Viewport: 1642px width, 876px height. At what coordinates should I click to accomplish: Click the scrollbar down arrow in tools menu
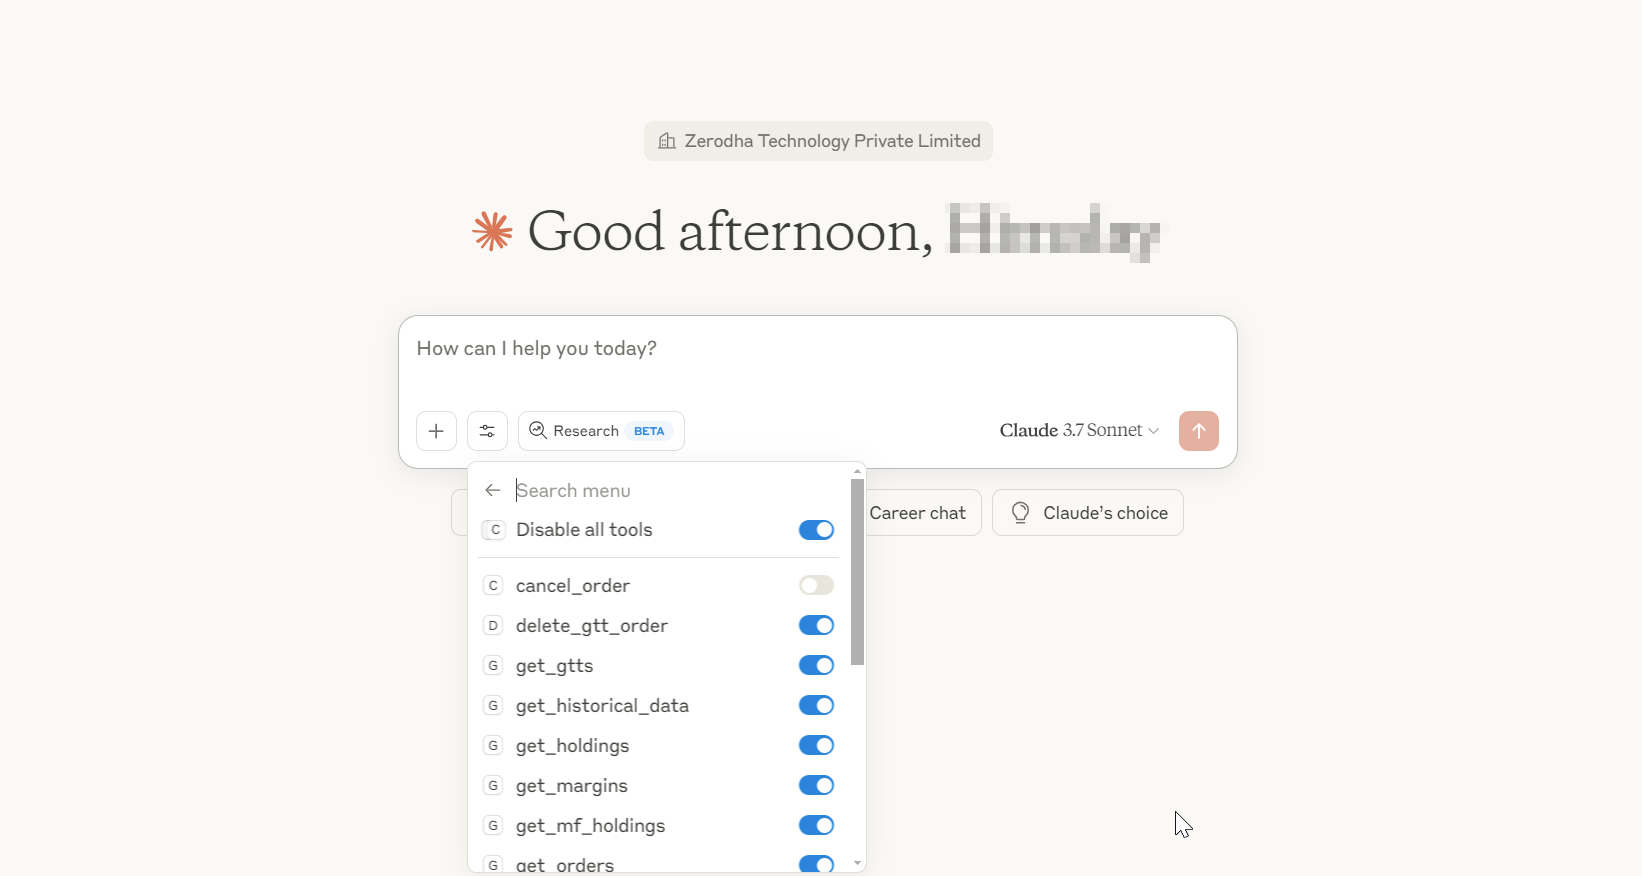point(857,863)
